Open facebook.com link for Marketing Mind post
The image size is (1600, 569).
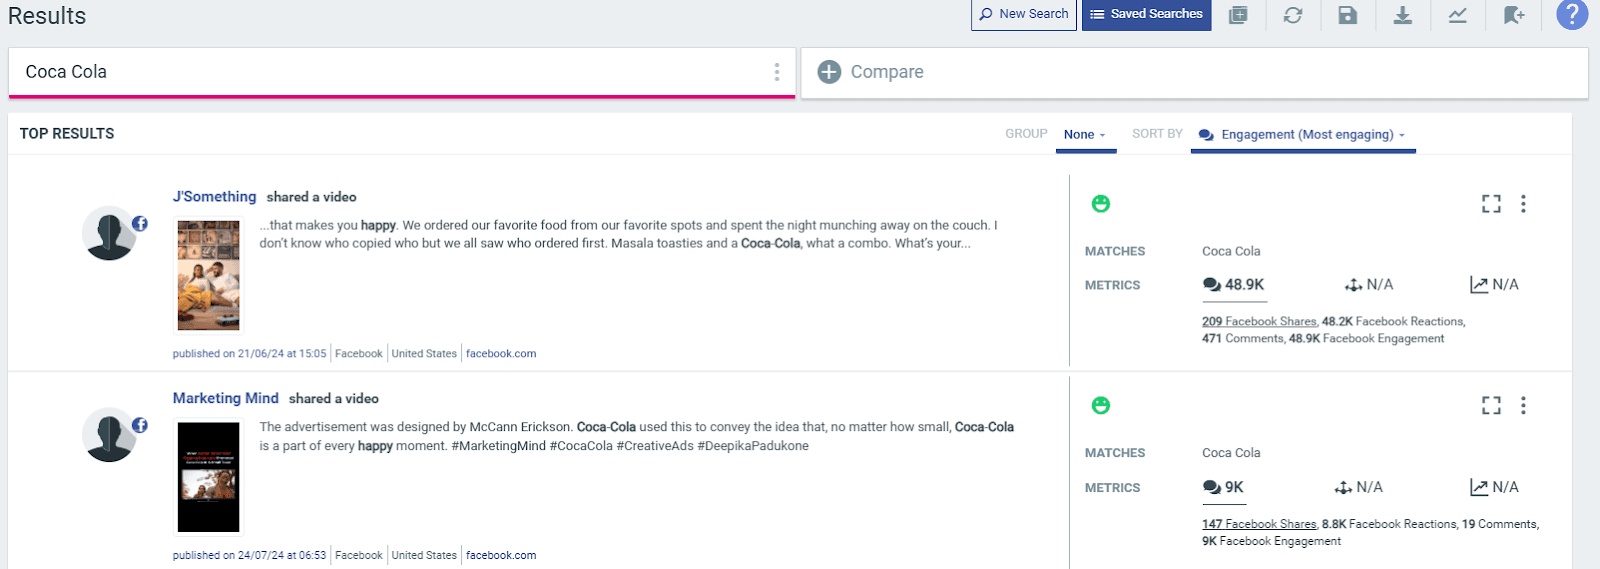(501, 555)
